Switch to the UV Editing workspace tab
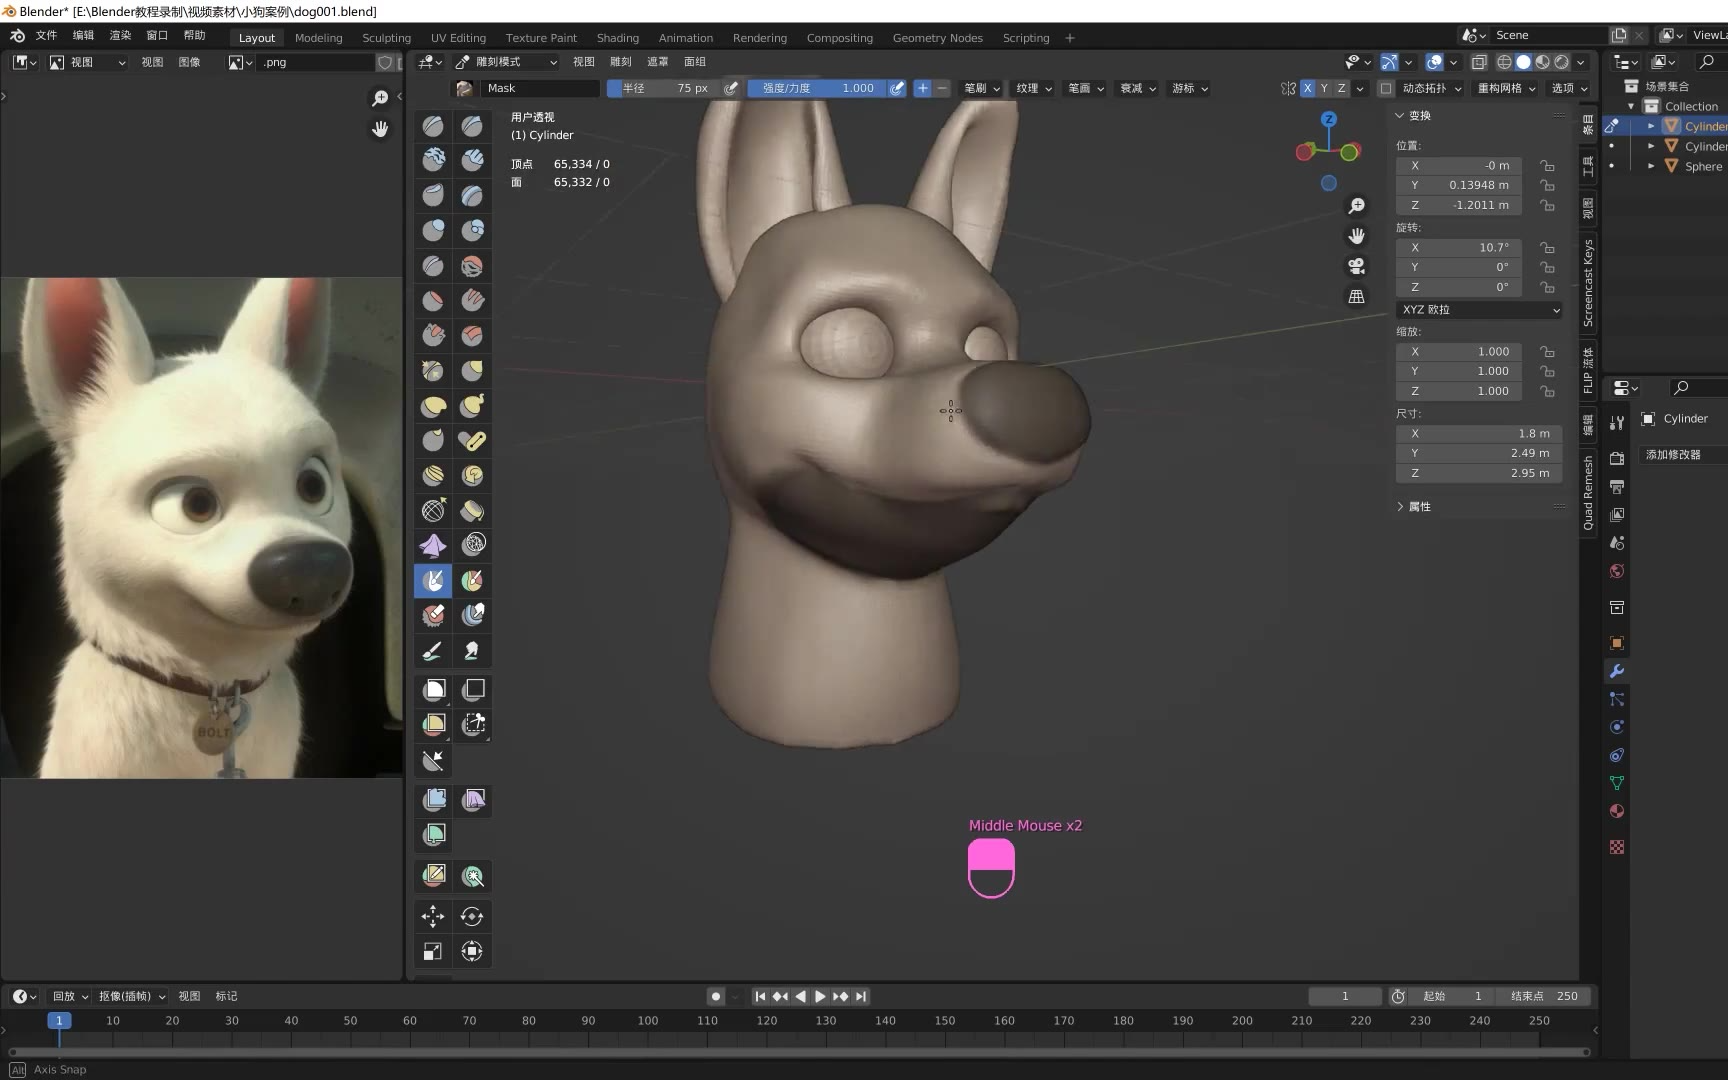The height and width of the screenshot is (1080, 1728). [458, 38]
